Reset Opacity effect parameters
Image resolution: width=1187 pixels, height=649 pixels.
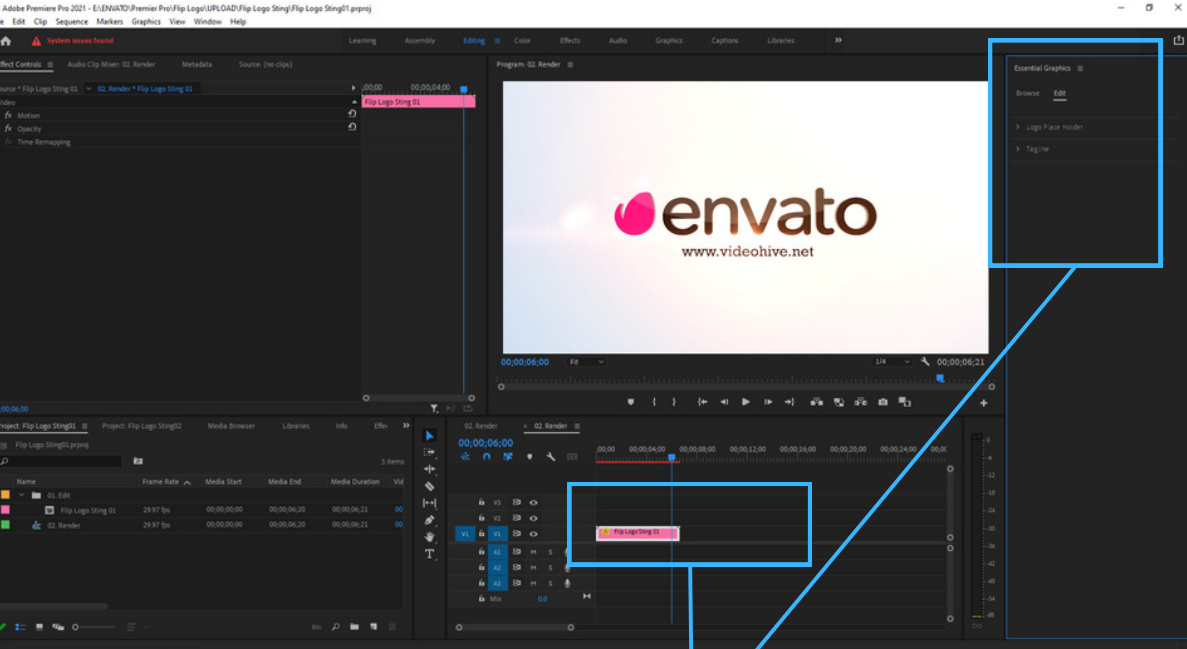pyautogui.click(x=352, y=127)
